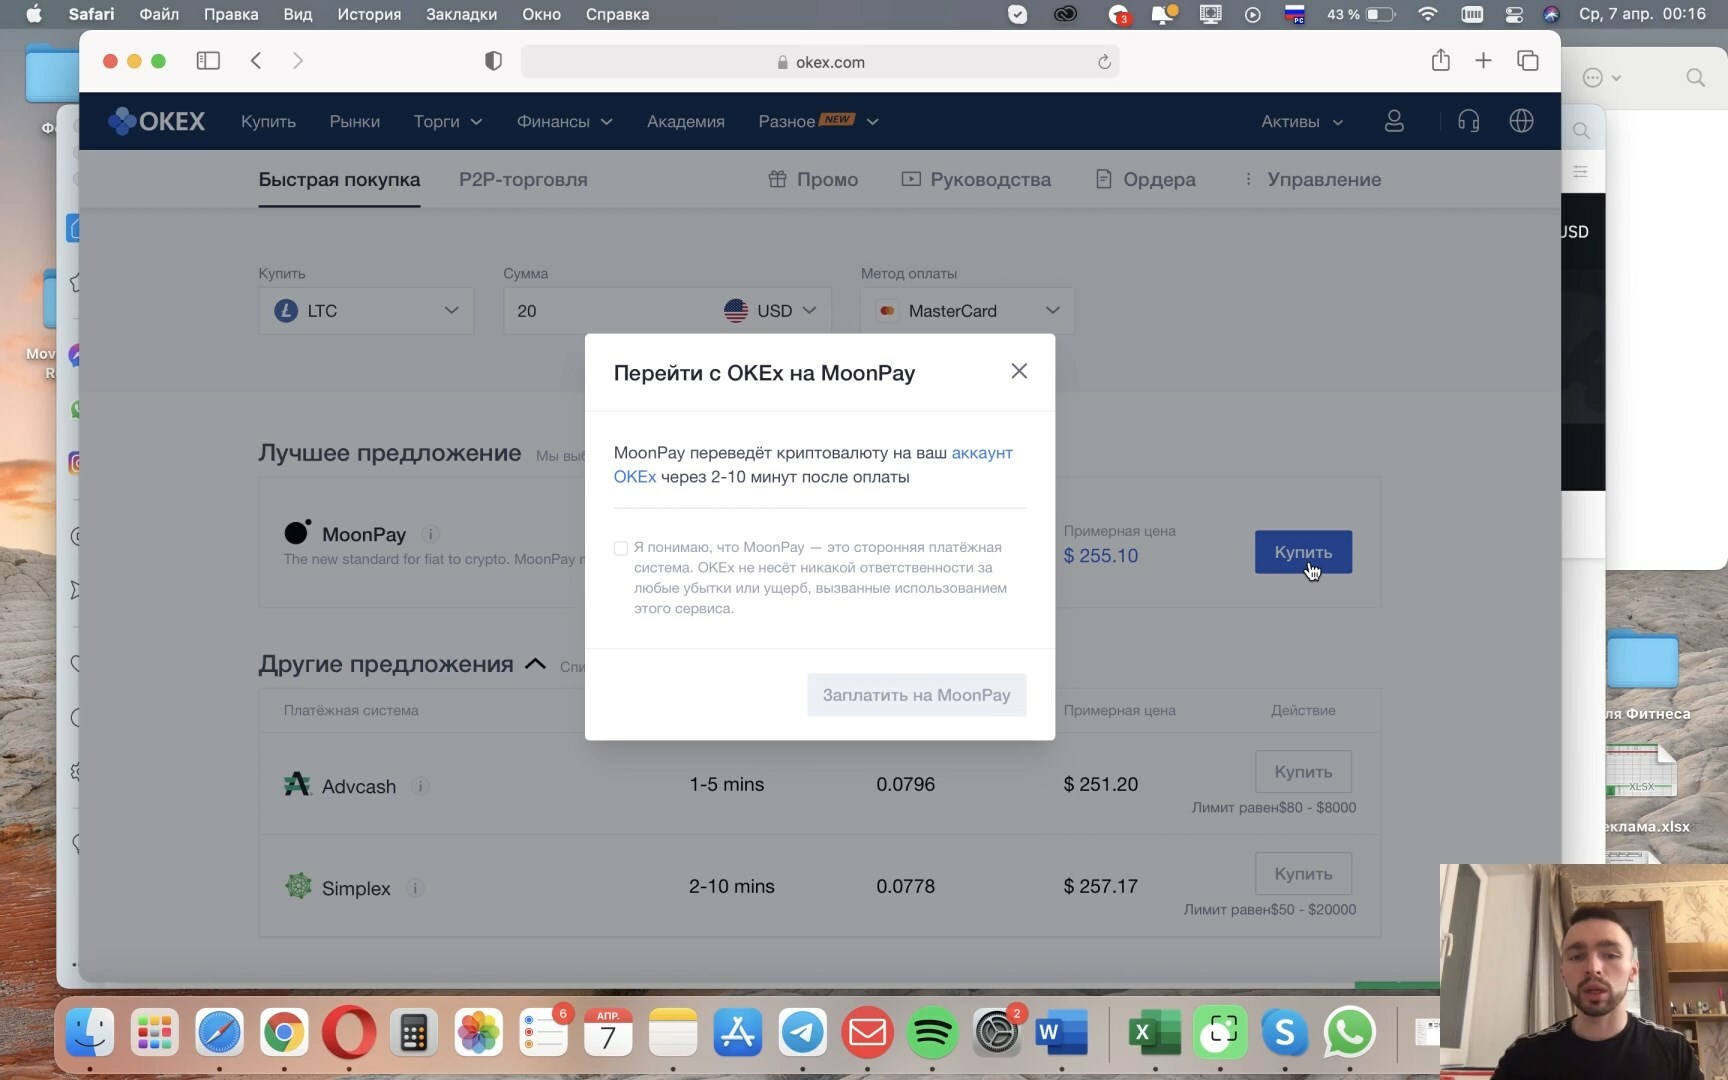The width and height of the screenshot is (1728, 1080).
Task: Click blue Купить button for MoonPay
Action: (1303, 552)
